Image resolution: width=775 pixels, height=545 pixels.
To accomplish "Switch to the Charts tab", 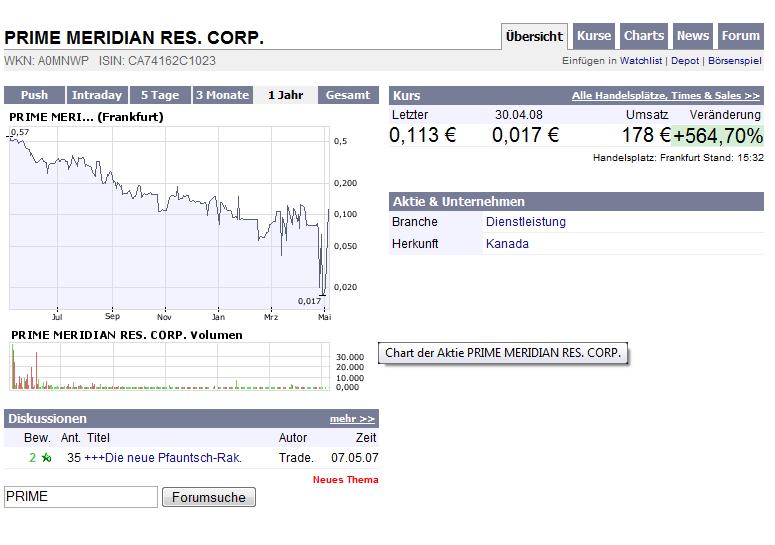I will [x=644, y=36].
